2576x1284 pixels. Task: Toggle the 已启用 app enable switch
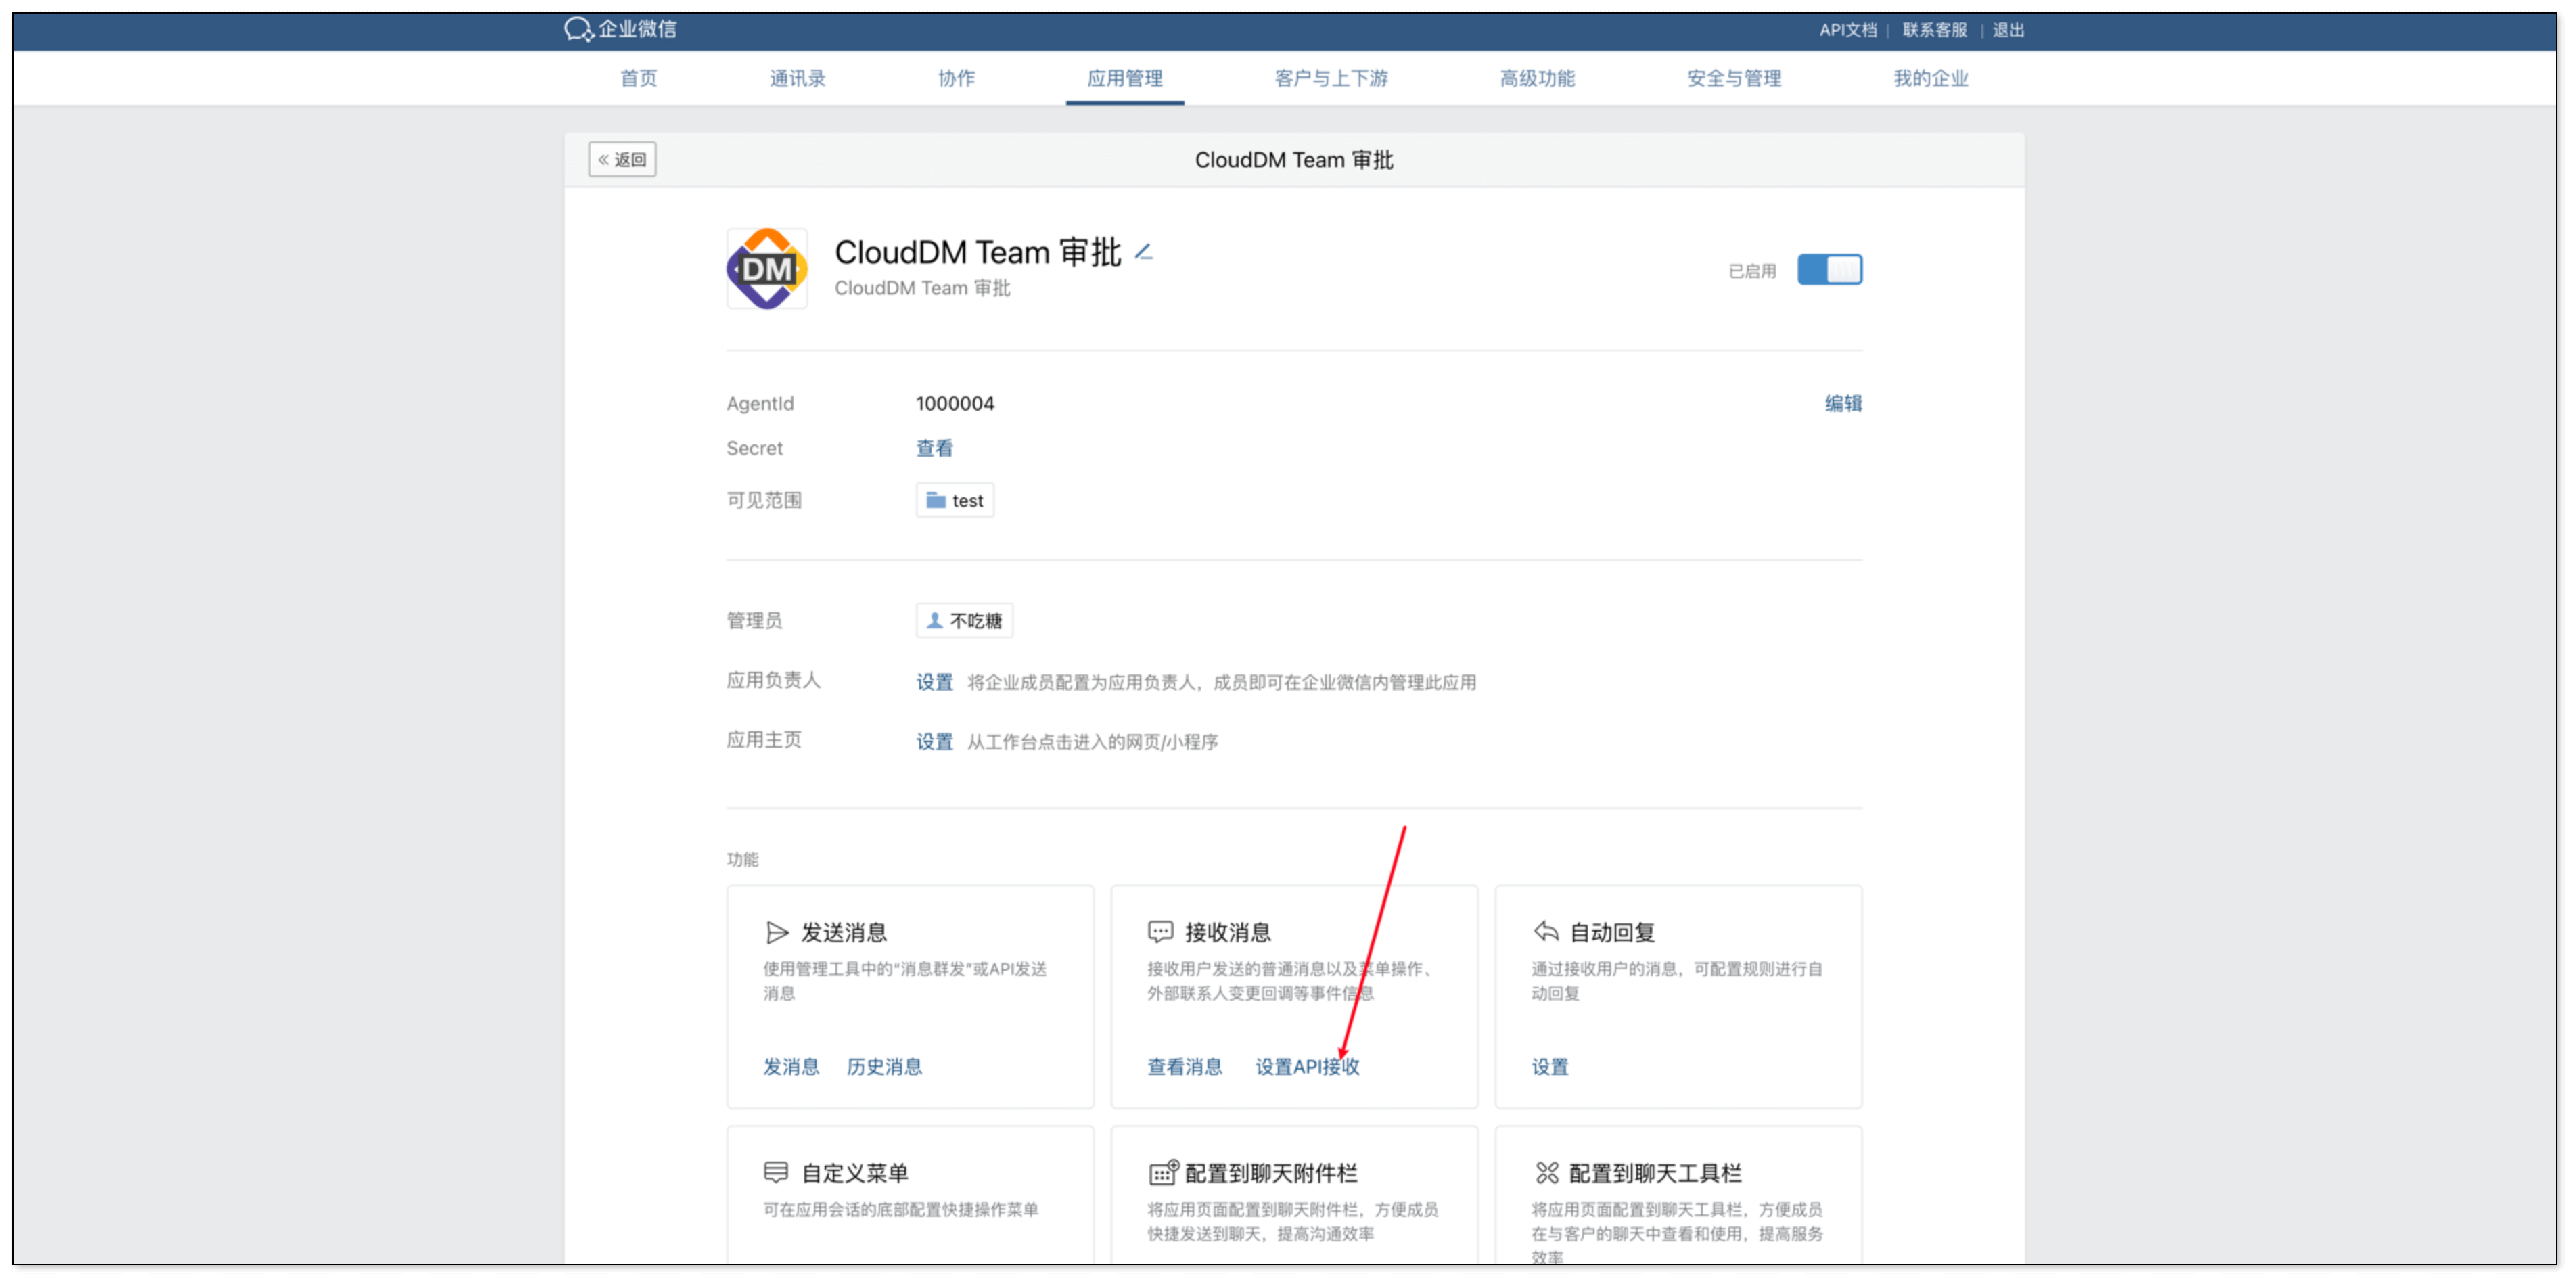[x=1829, y=270]
